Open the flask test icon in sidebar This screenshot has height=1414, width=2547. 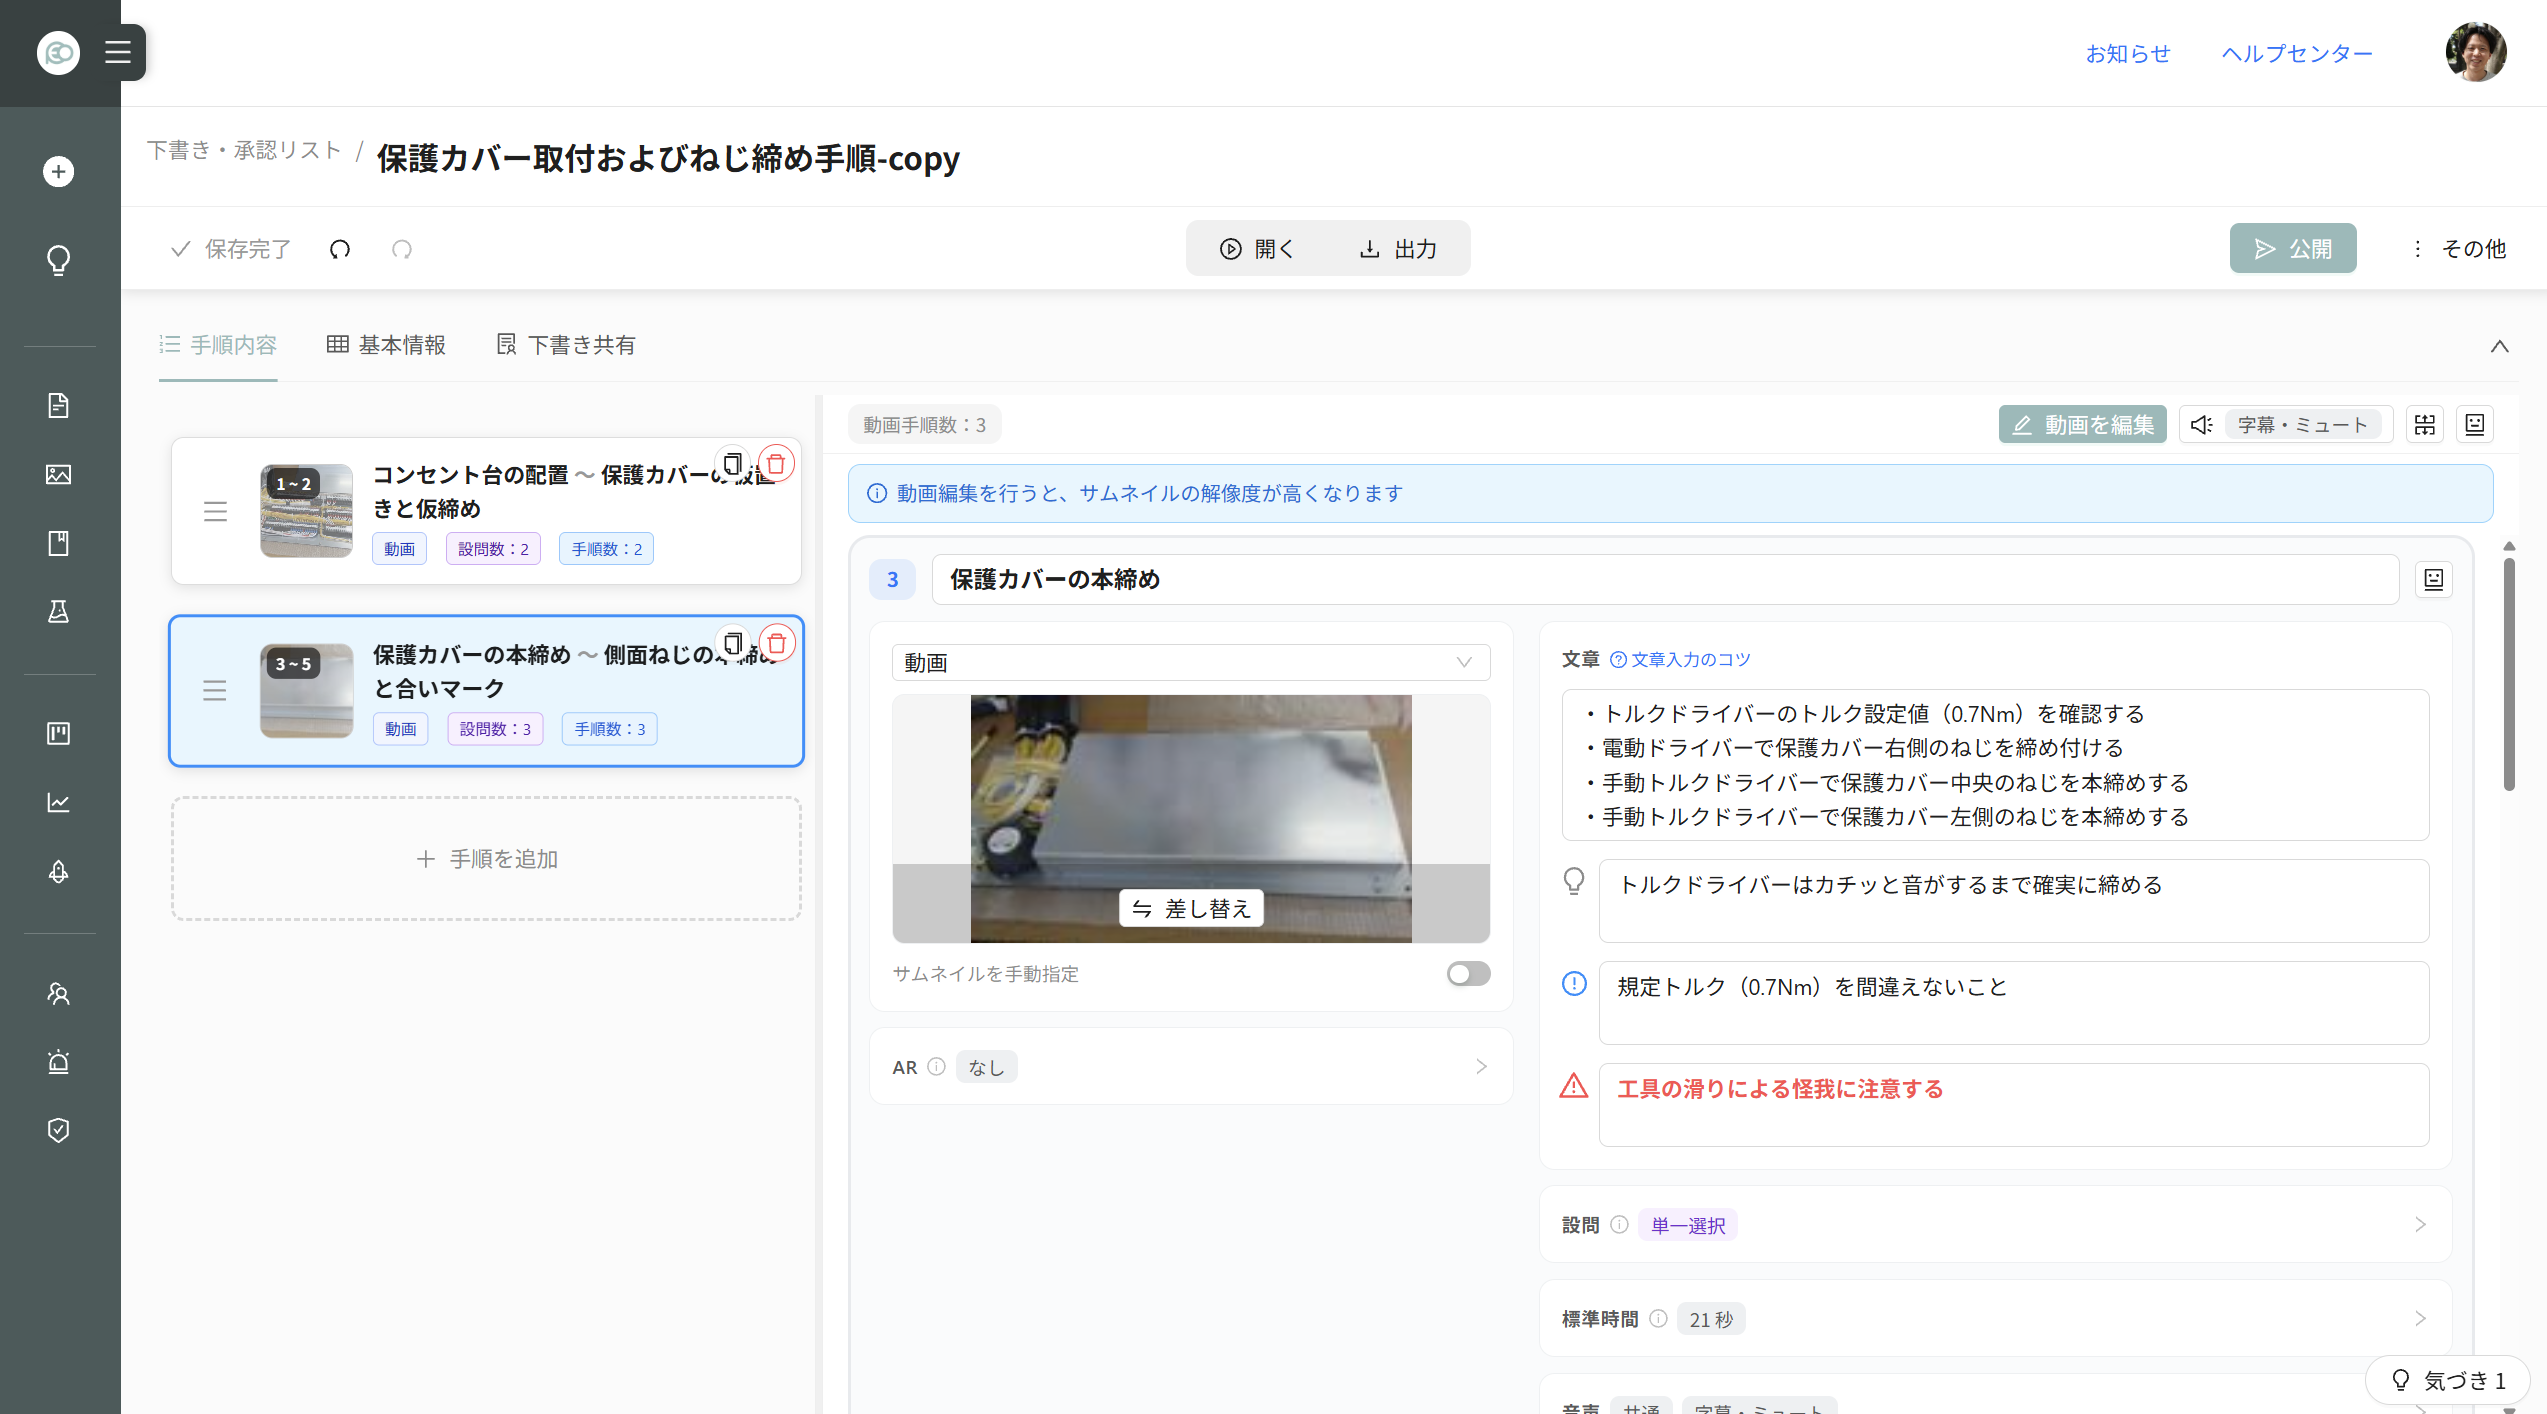point(59,612)
